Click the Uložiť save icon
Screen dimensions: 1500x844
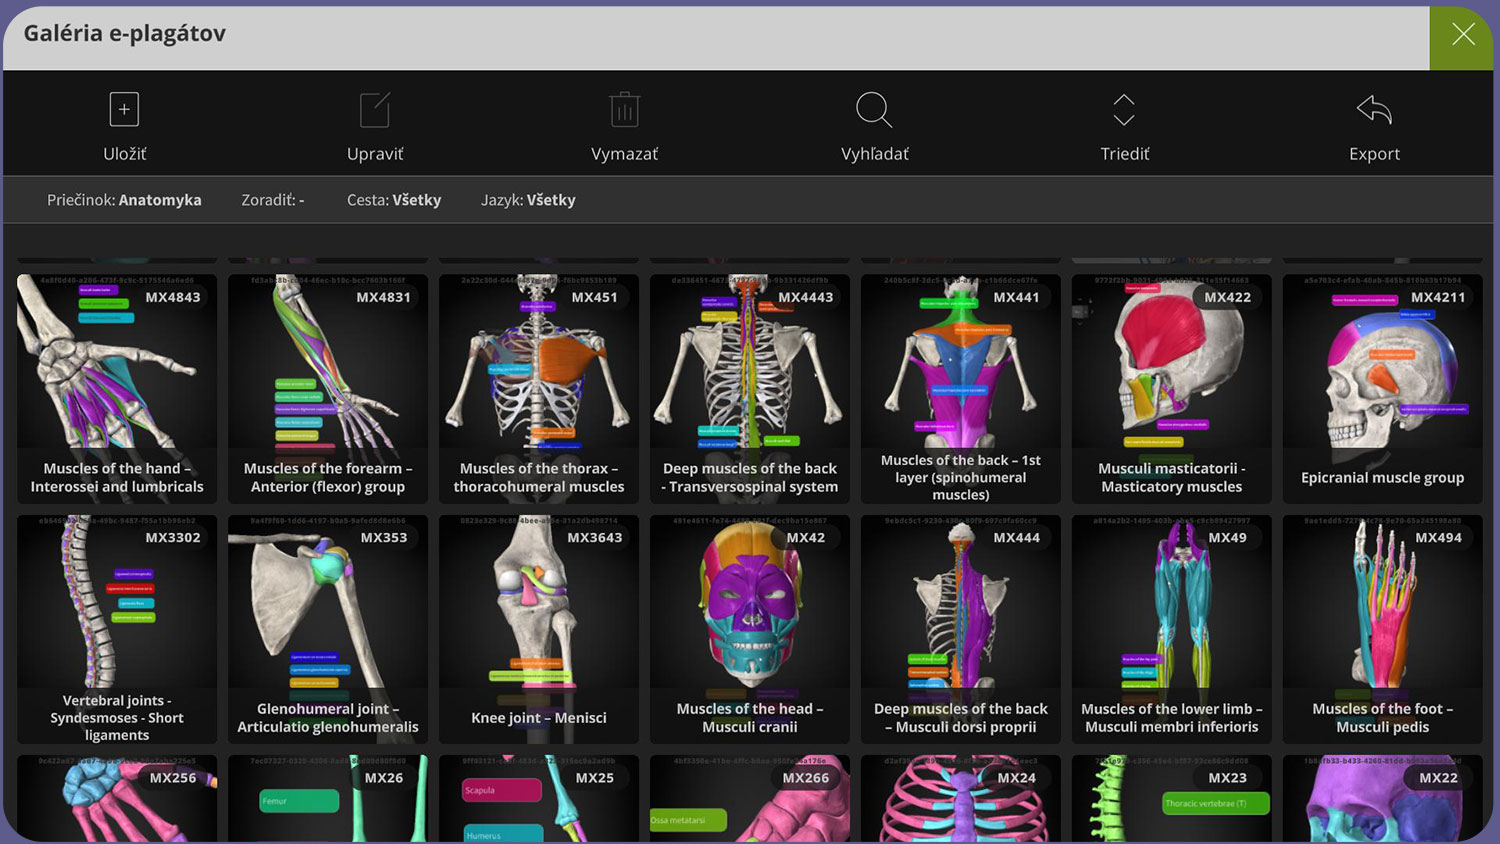pyautogui.click(x=124, y=110)
